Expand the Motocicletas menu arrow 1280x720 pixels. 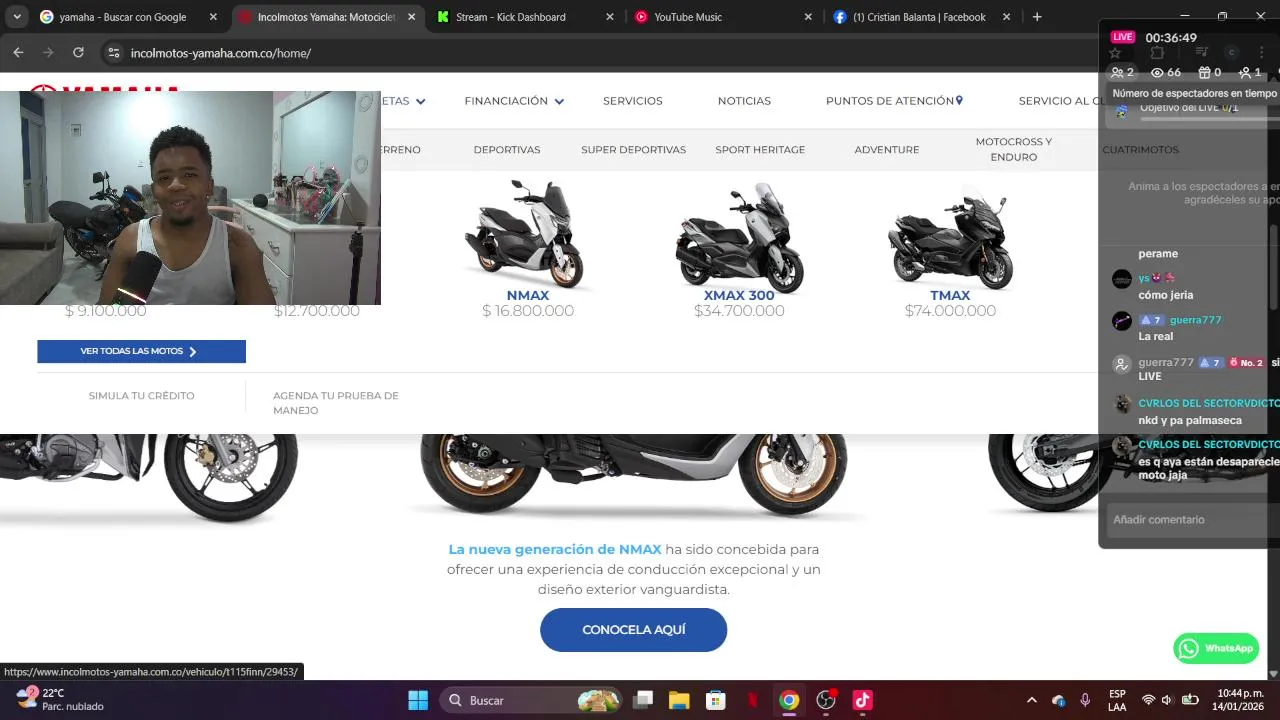[x=420, y=101]
